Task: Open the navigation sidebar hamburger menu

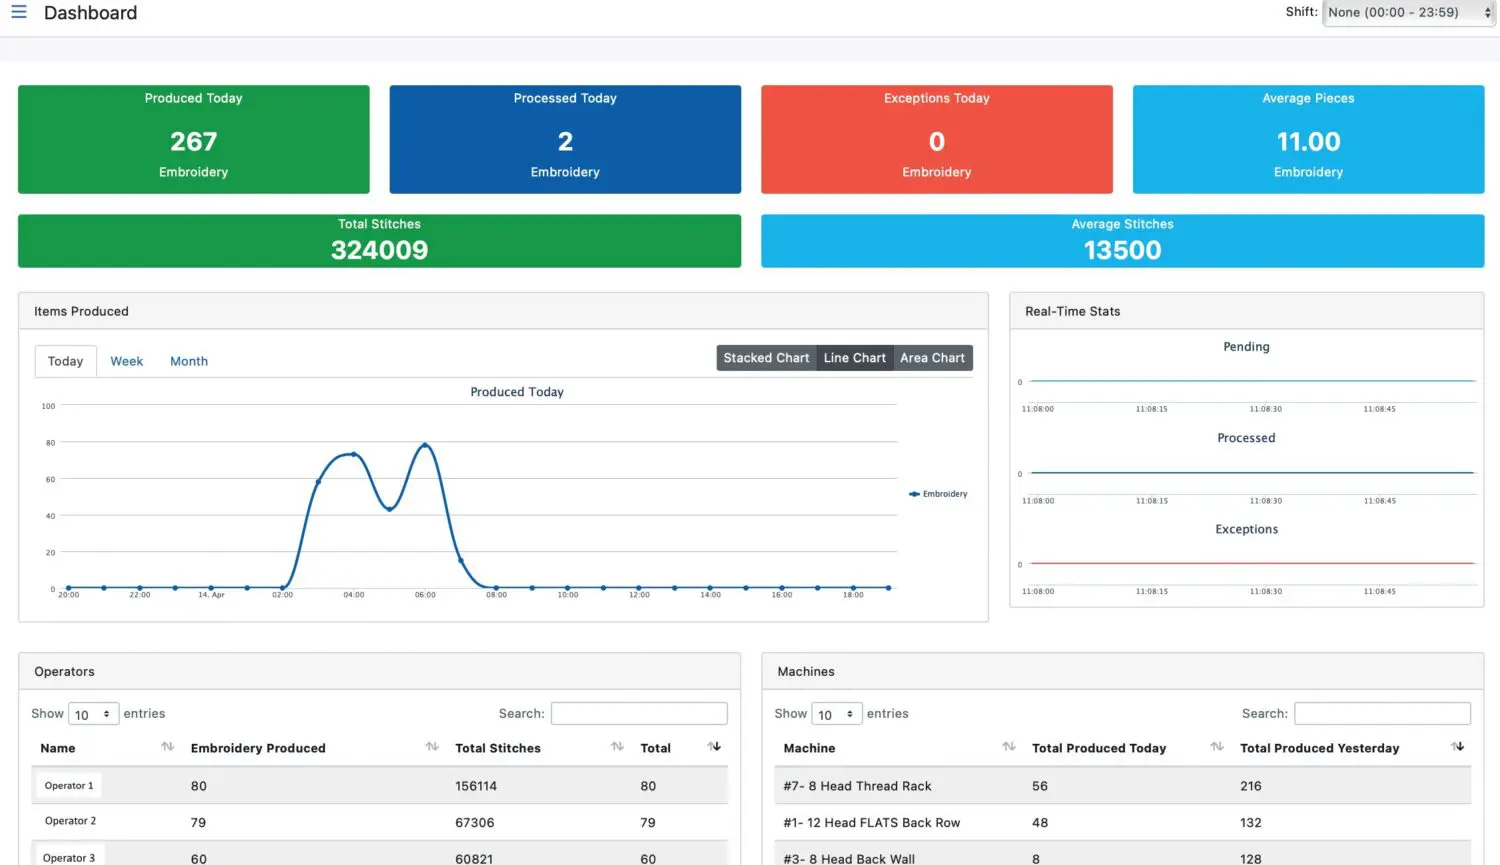Action: click(x=19, y=12)
